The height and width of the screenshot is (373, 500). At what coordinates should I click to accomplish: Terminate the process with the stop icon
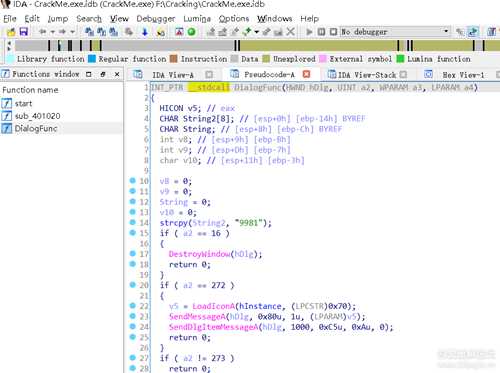pyautogui.click(x=333, y=32)
